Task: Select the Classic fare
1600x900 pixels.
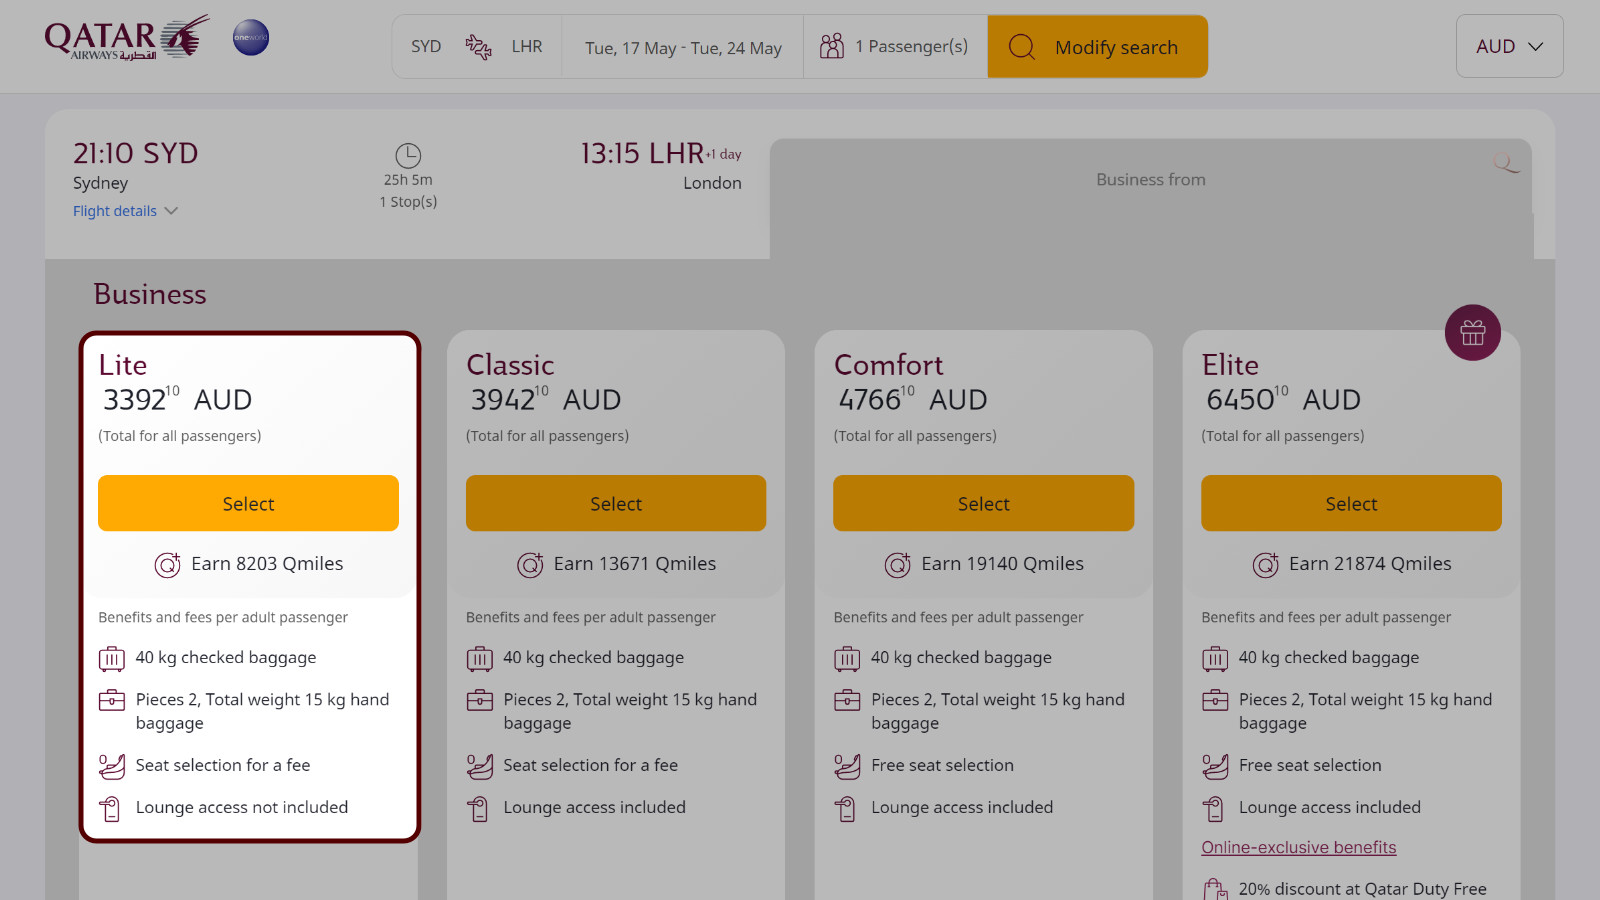Action: (x=616, y=503)
